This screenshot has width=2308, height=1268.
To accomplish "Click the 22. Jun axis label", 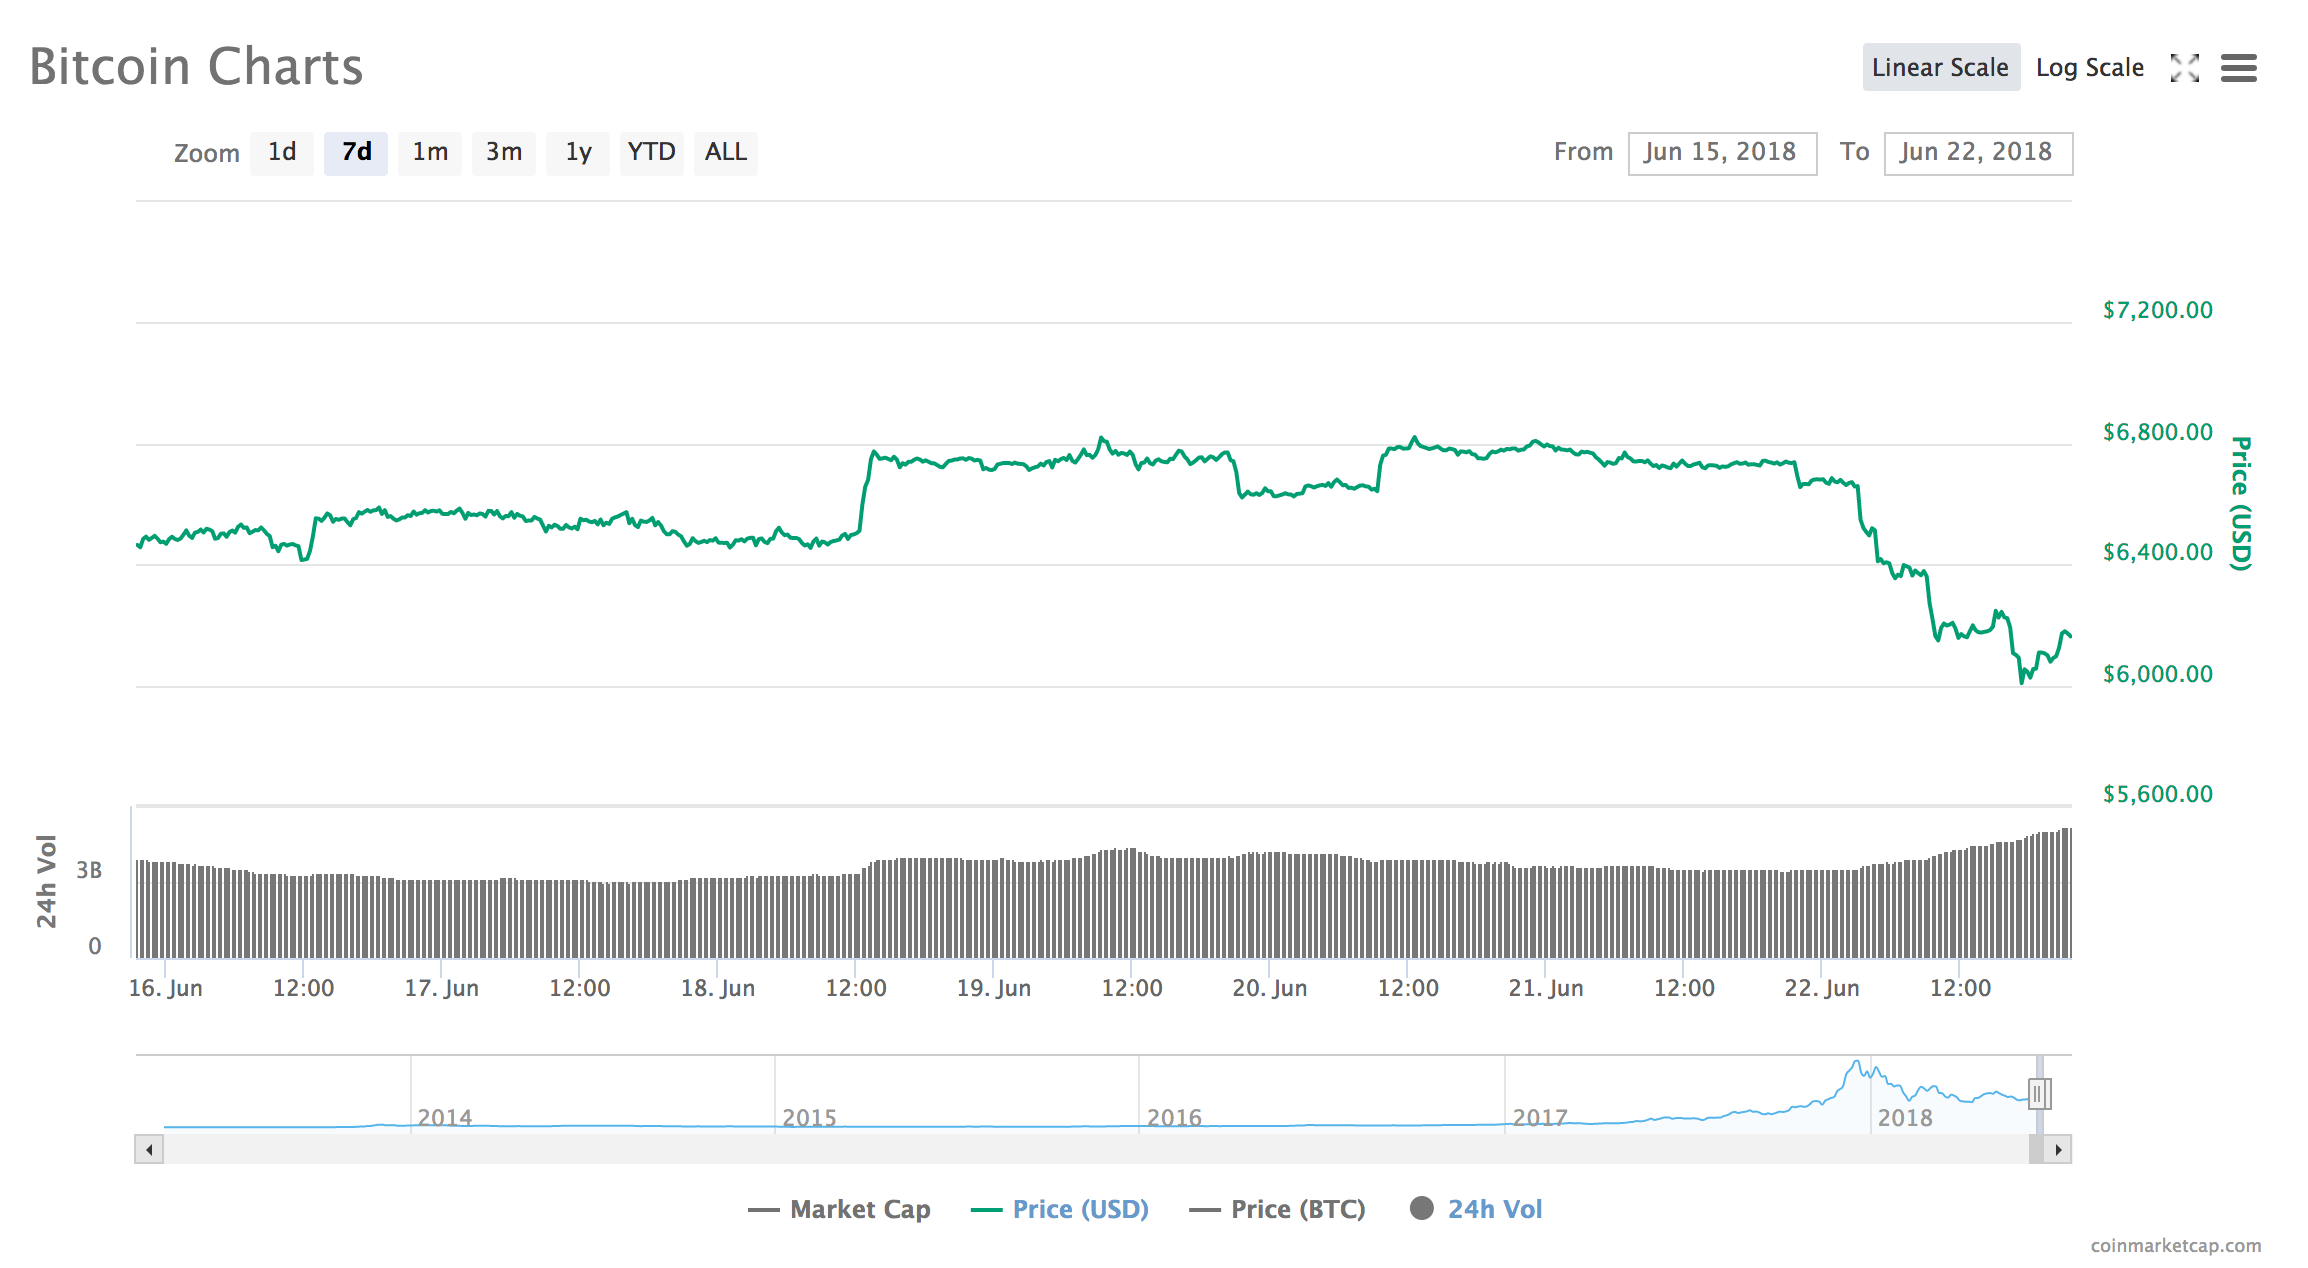I will [x=1822, y=988].
